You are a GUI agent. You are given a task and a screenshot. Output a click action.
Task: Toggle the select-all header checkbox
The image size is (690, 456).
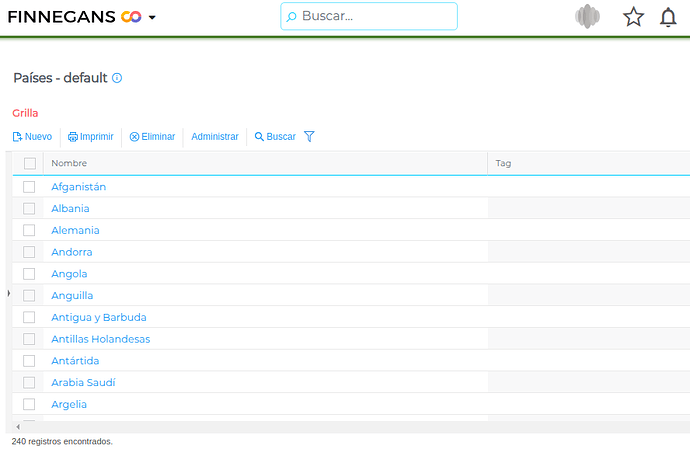(30, 163)
